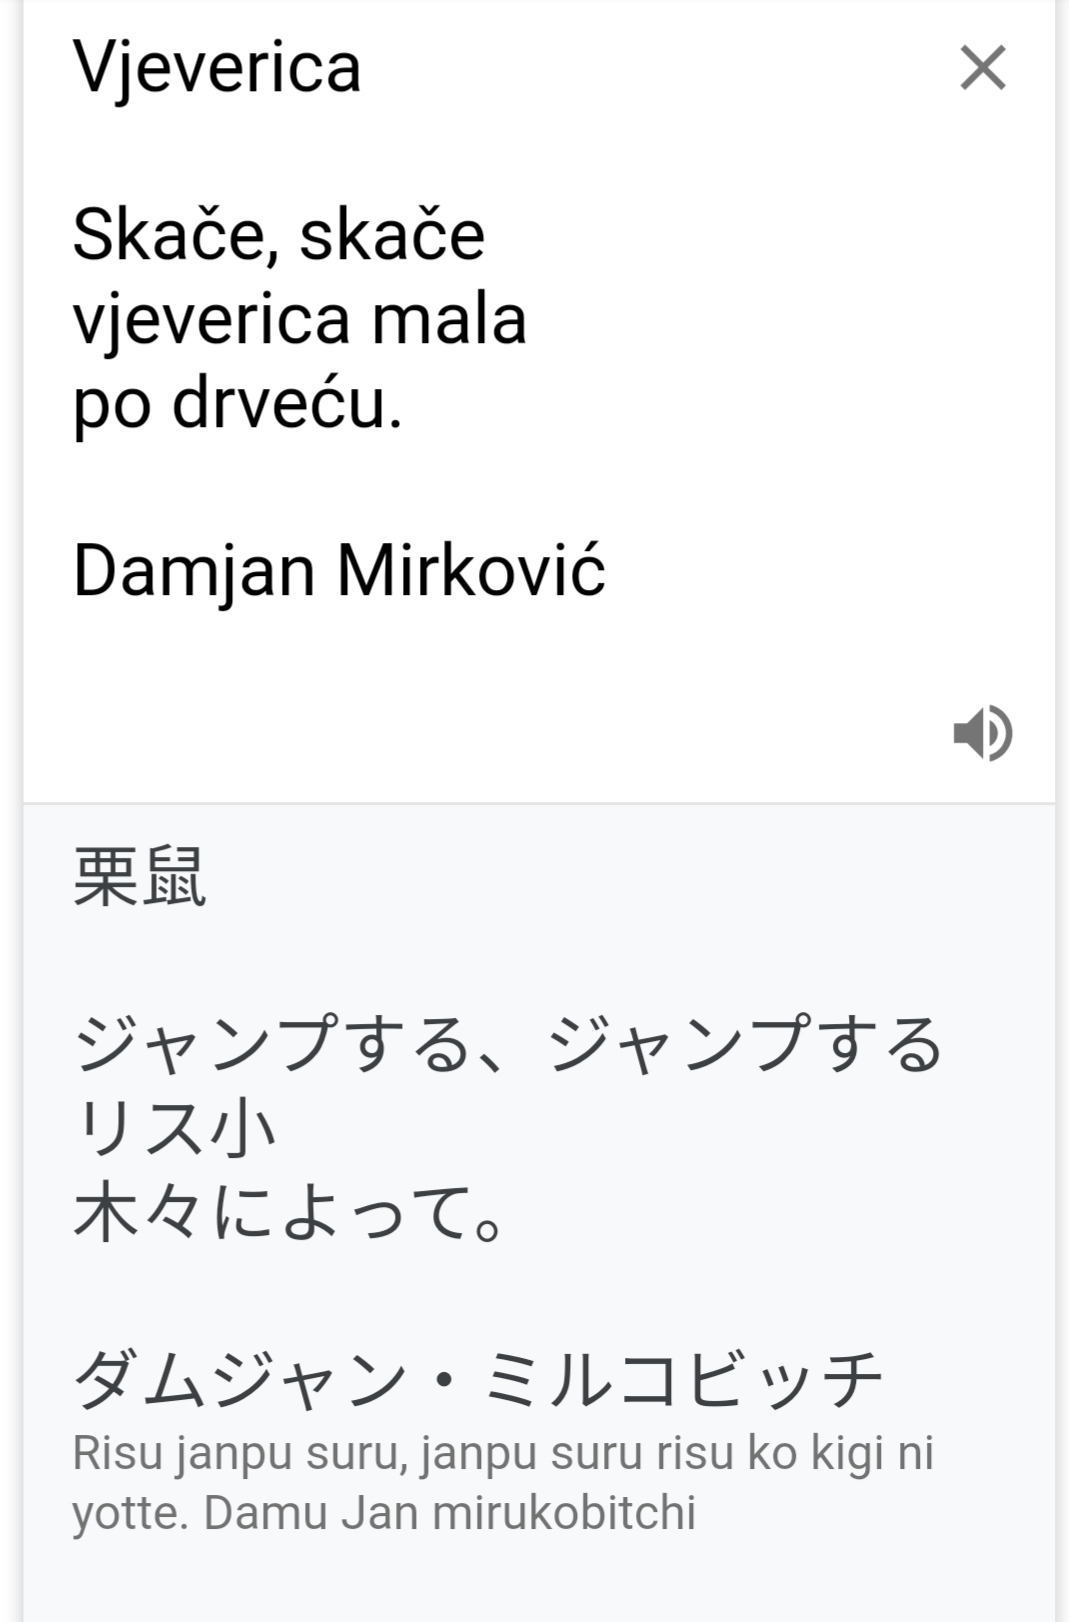This screenshot has width=1069, height=1622.
Task: Play audio of the Croatian source text
Action: (983, 732)
